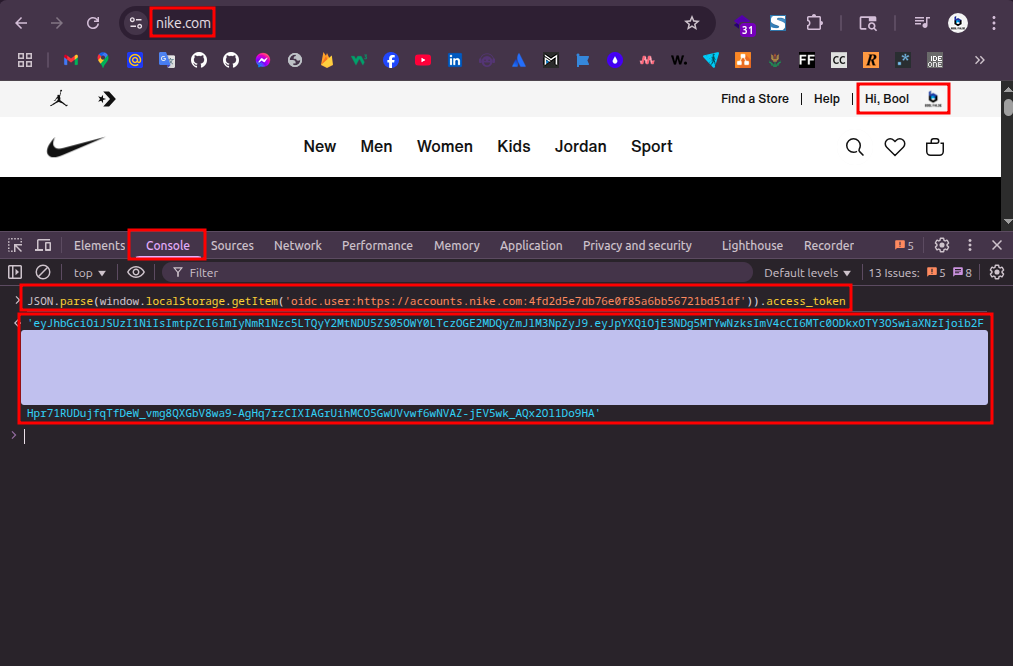Switch to Privacy and security tab
1013x666 pixels.
click(637, 245)
